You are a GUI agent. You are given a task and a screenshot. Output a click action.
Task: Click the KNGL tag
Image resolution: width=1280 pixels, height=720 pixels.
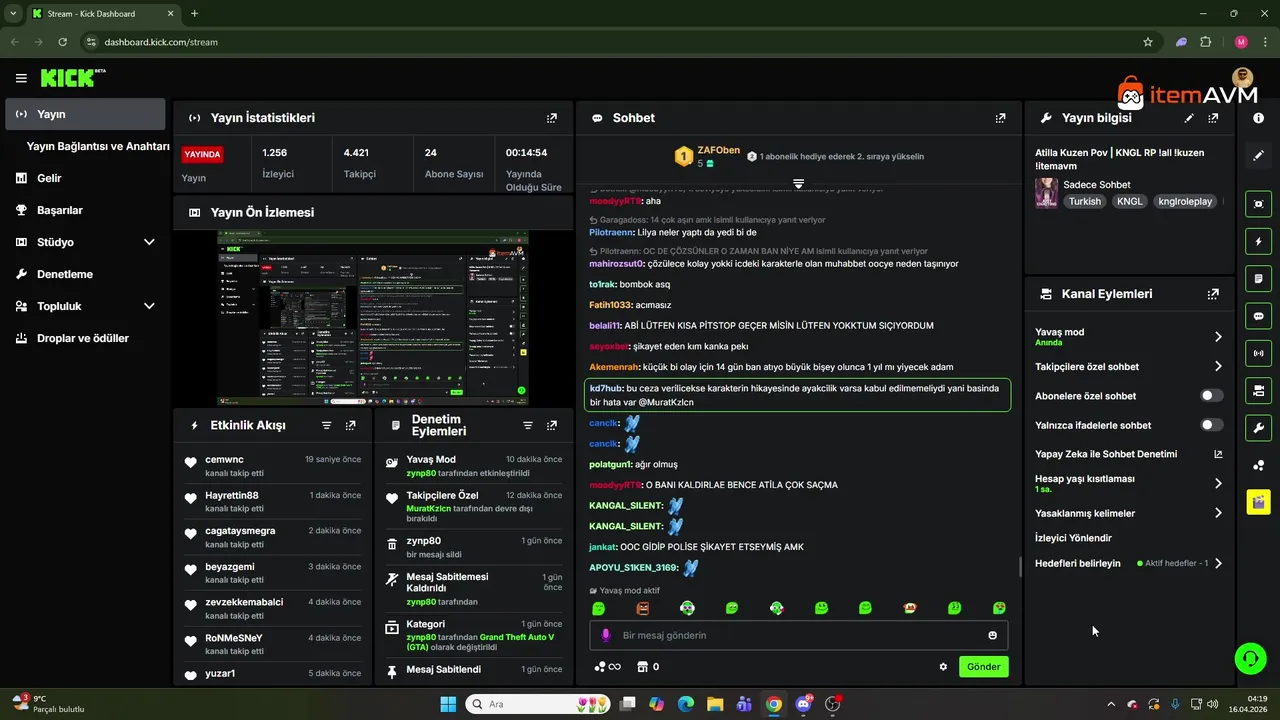tap(1129, 201)
